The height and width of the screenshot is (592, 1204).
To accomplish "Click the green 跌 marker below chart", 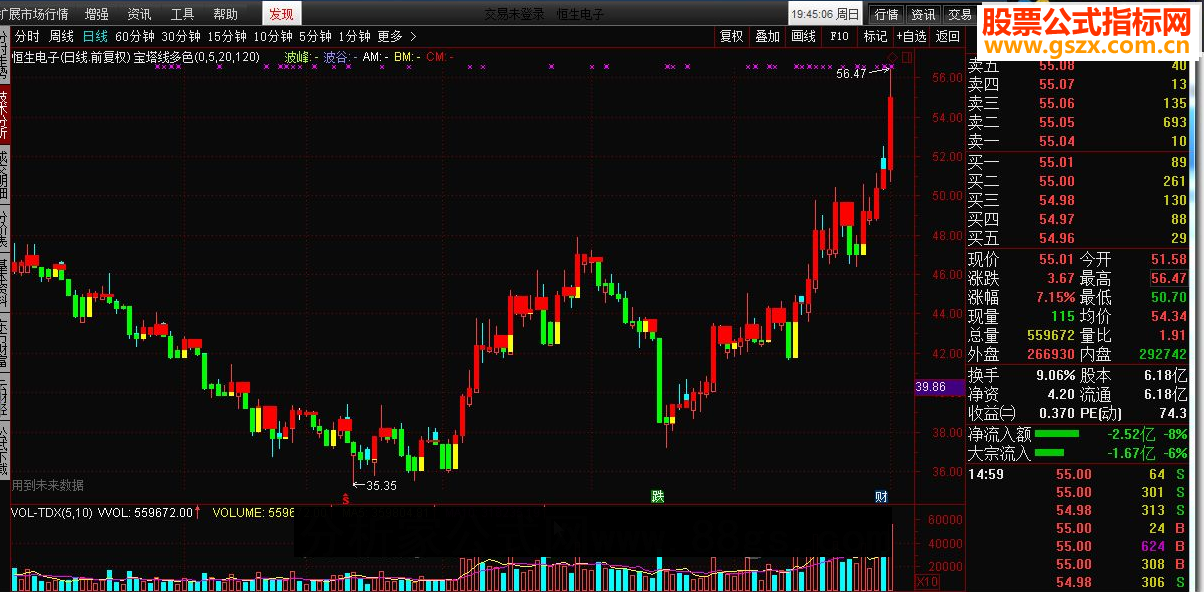I will click(x=658, y=496).
